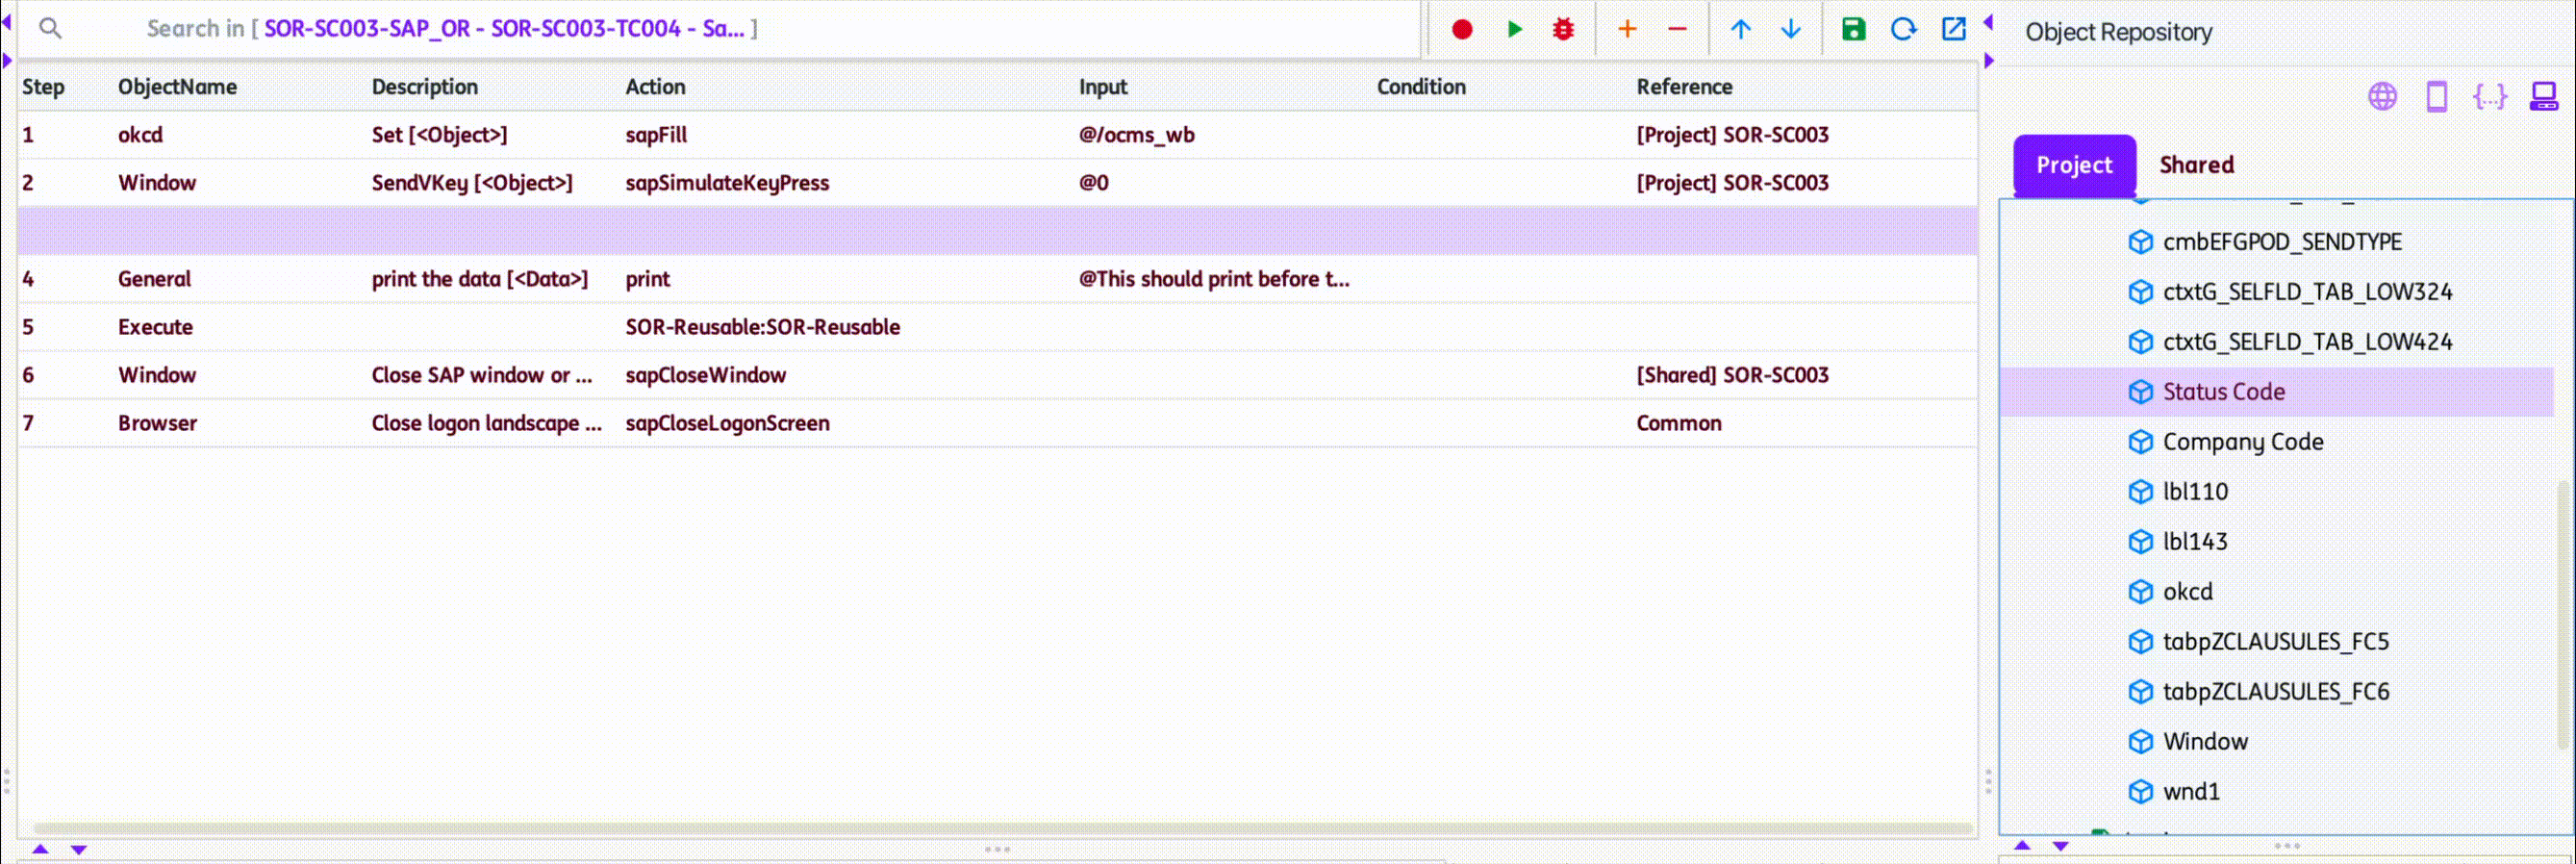This screenshot has width=2576, height=864.
Task: Select SAP desktop repository computer icon
Action: pos(2544,96)
